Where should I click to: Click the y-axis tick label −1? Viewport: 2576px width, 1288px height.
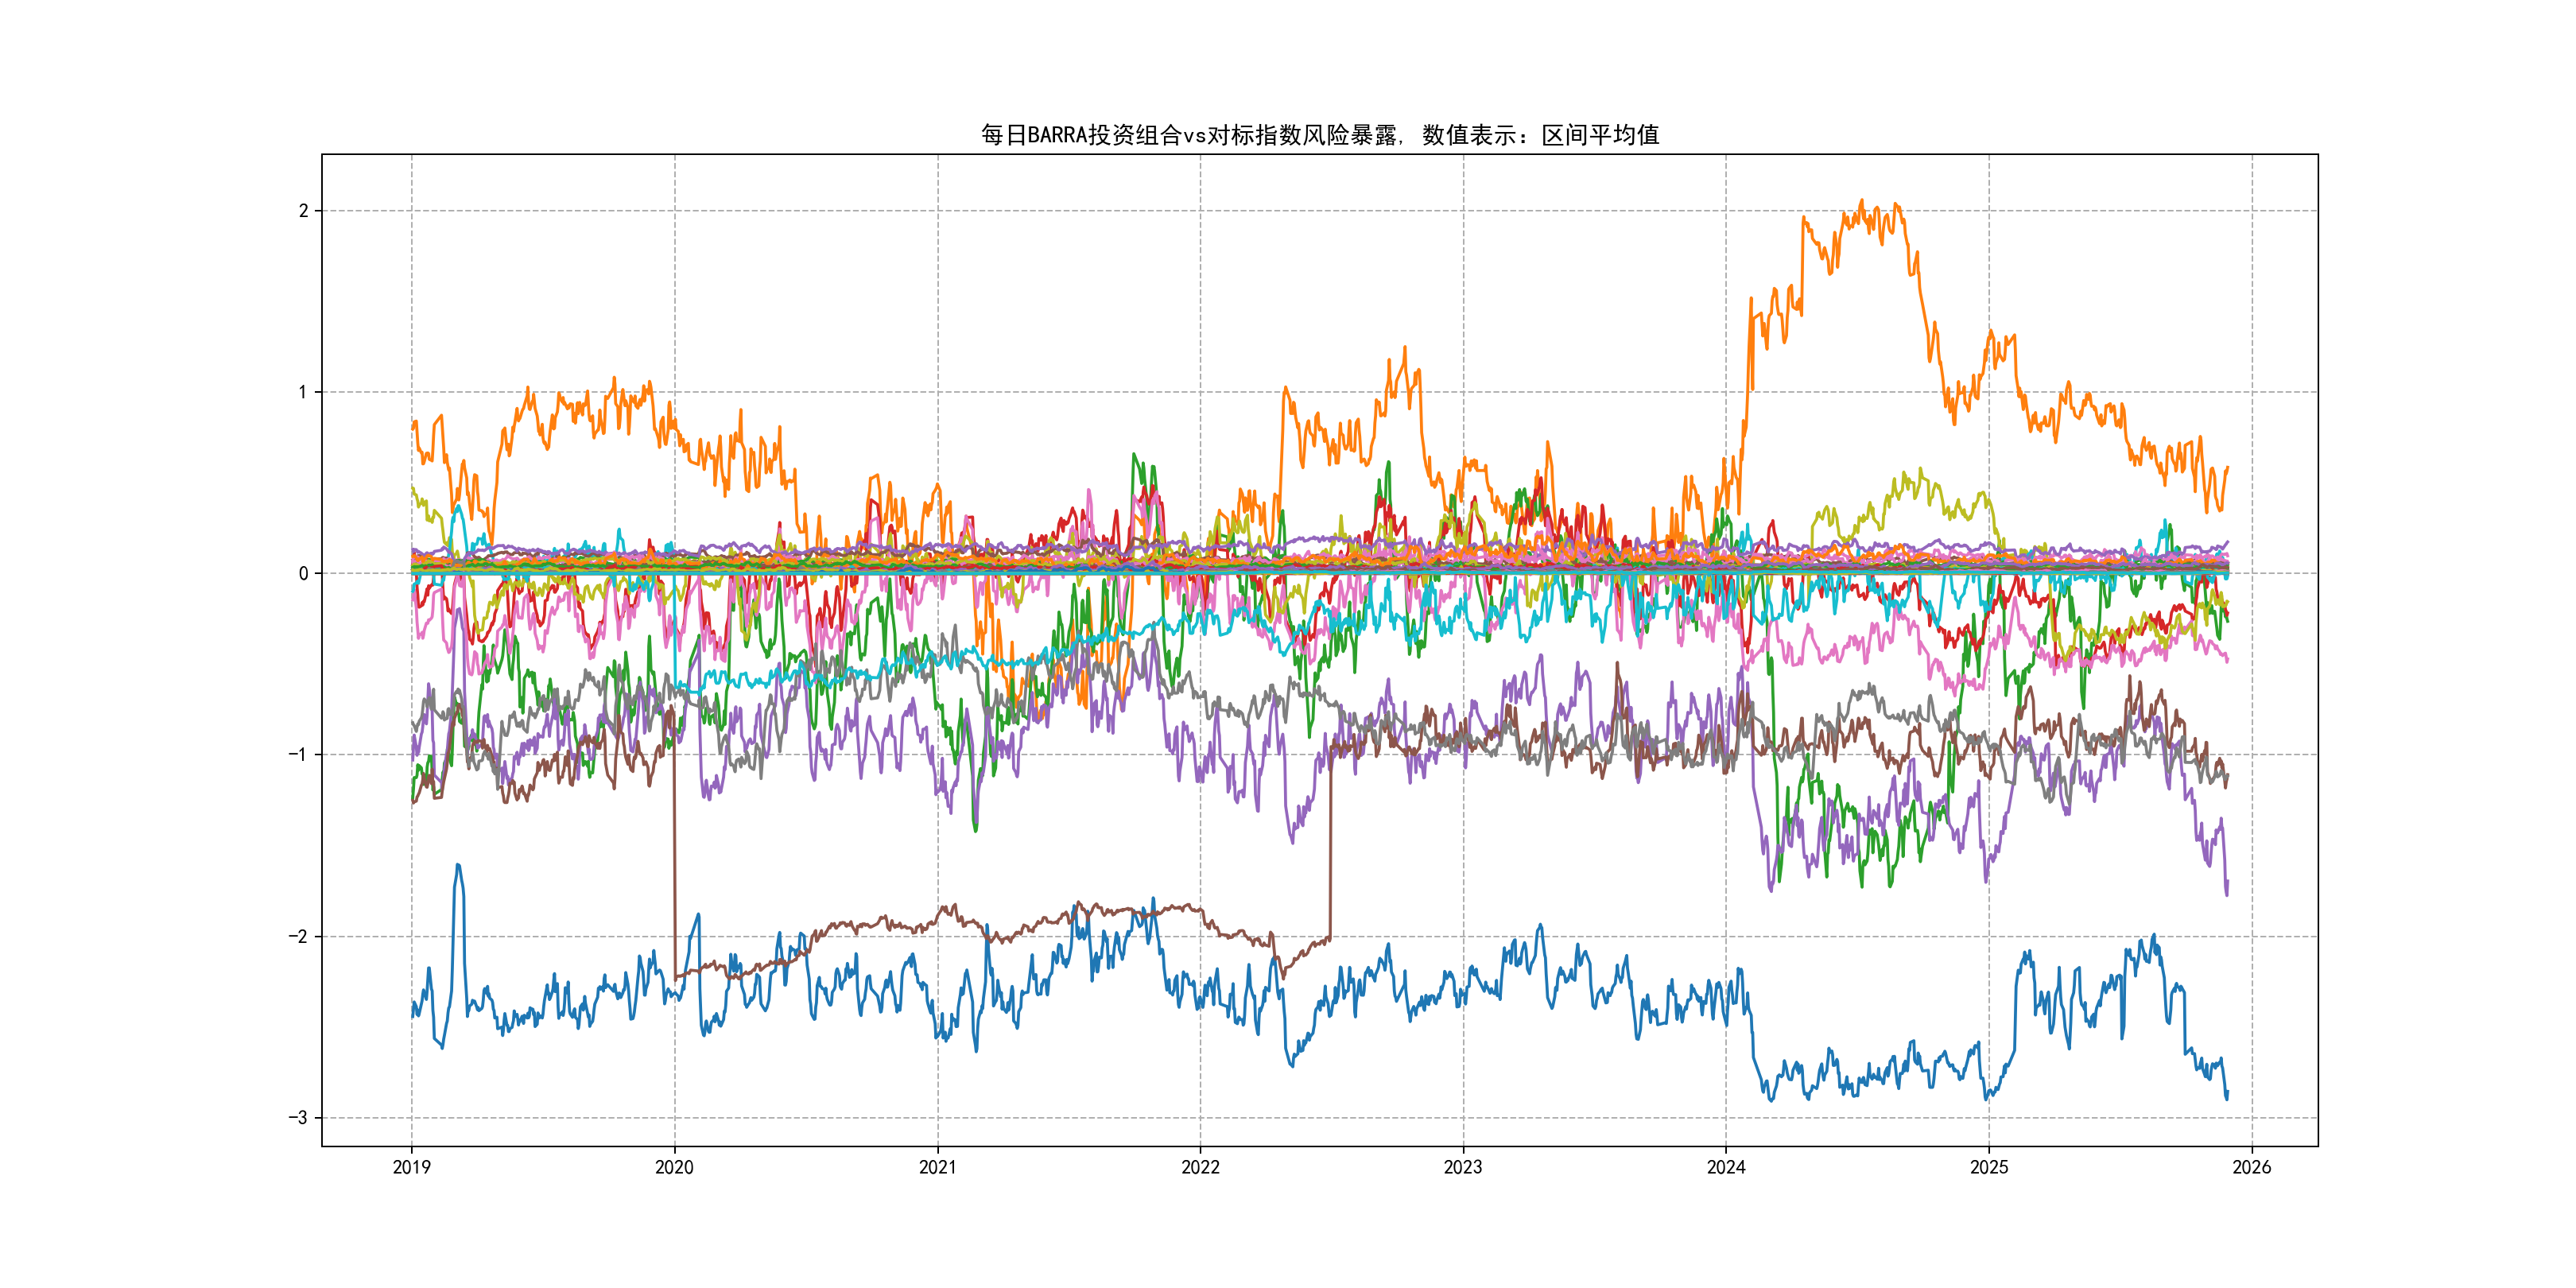(x=298, y=755)
